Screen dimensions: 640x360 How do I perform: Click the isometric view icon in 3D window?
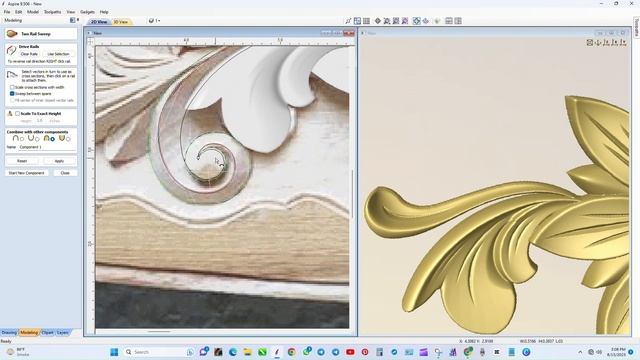coord(590,42)
